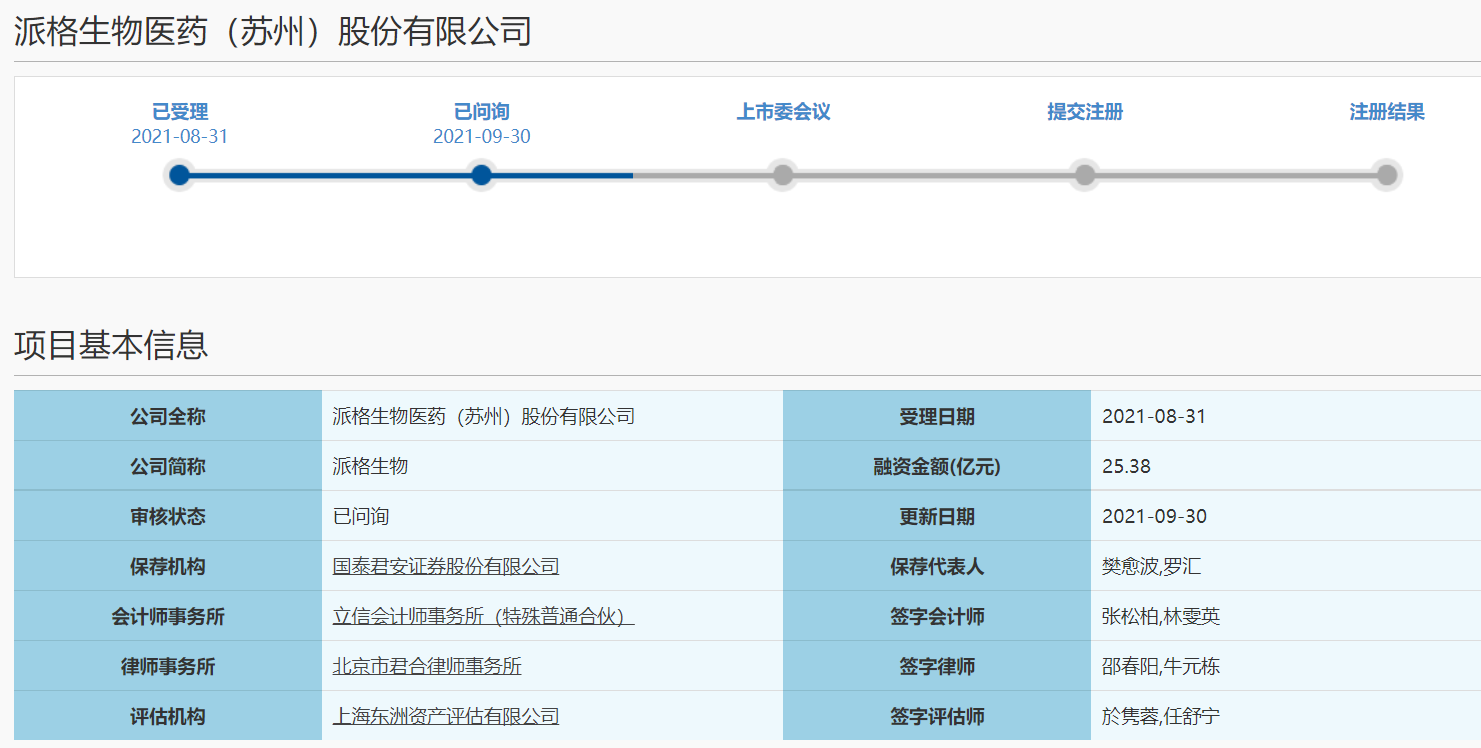Click the 提交注册 timeline node dot
The width and height of the screenshot is (1481, 748).
(x=1085, y=175)
